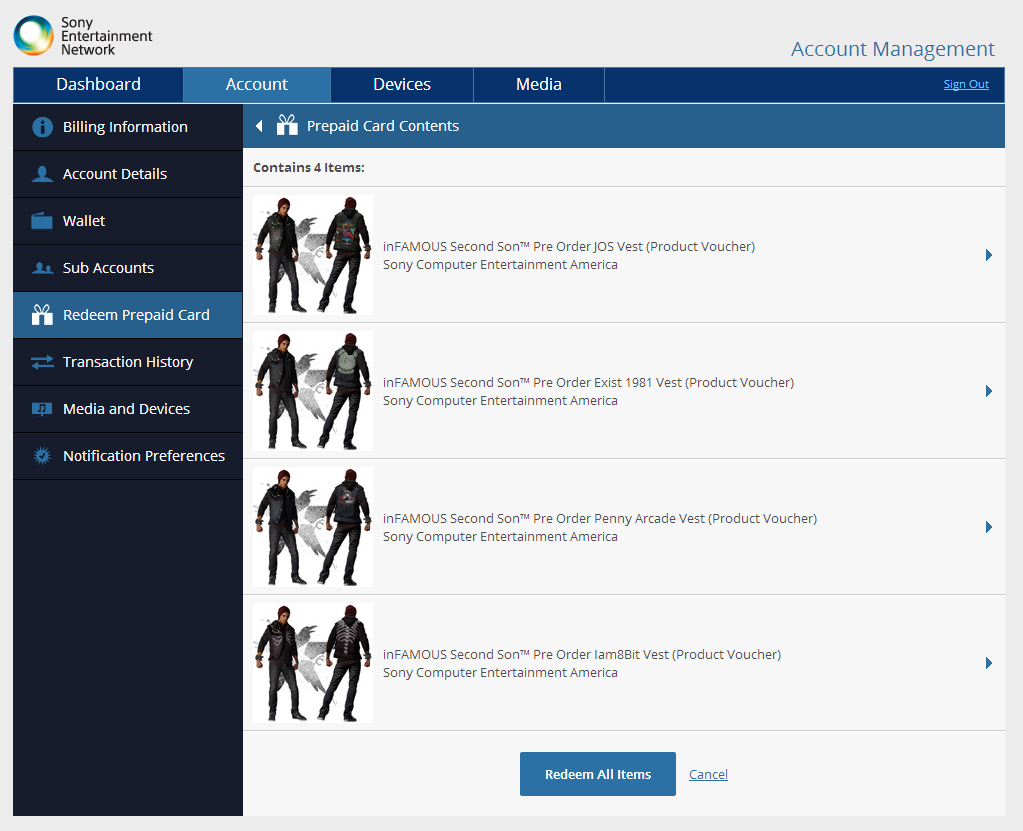Screen dimensions: 1023x831
Task: Expand the Exist 1981 Vest voucher arrow
Action: coord(989,391)
